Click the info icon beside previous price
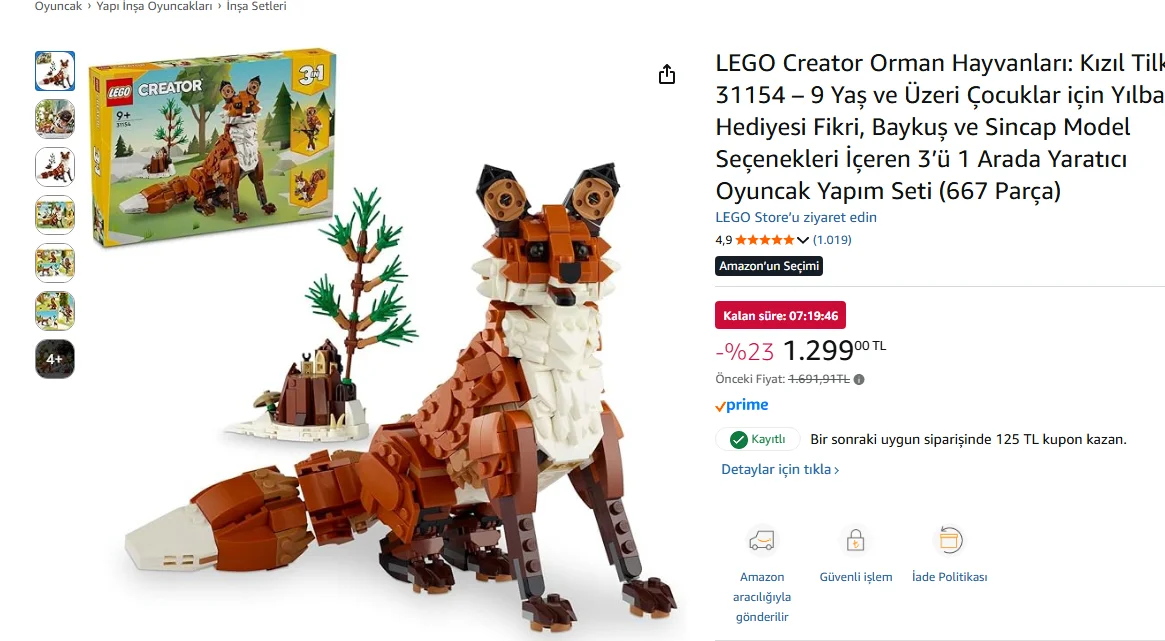Screen dimensions: 1165x641 coord(859,380)
